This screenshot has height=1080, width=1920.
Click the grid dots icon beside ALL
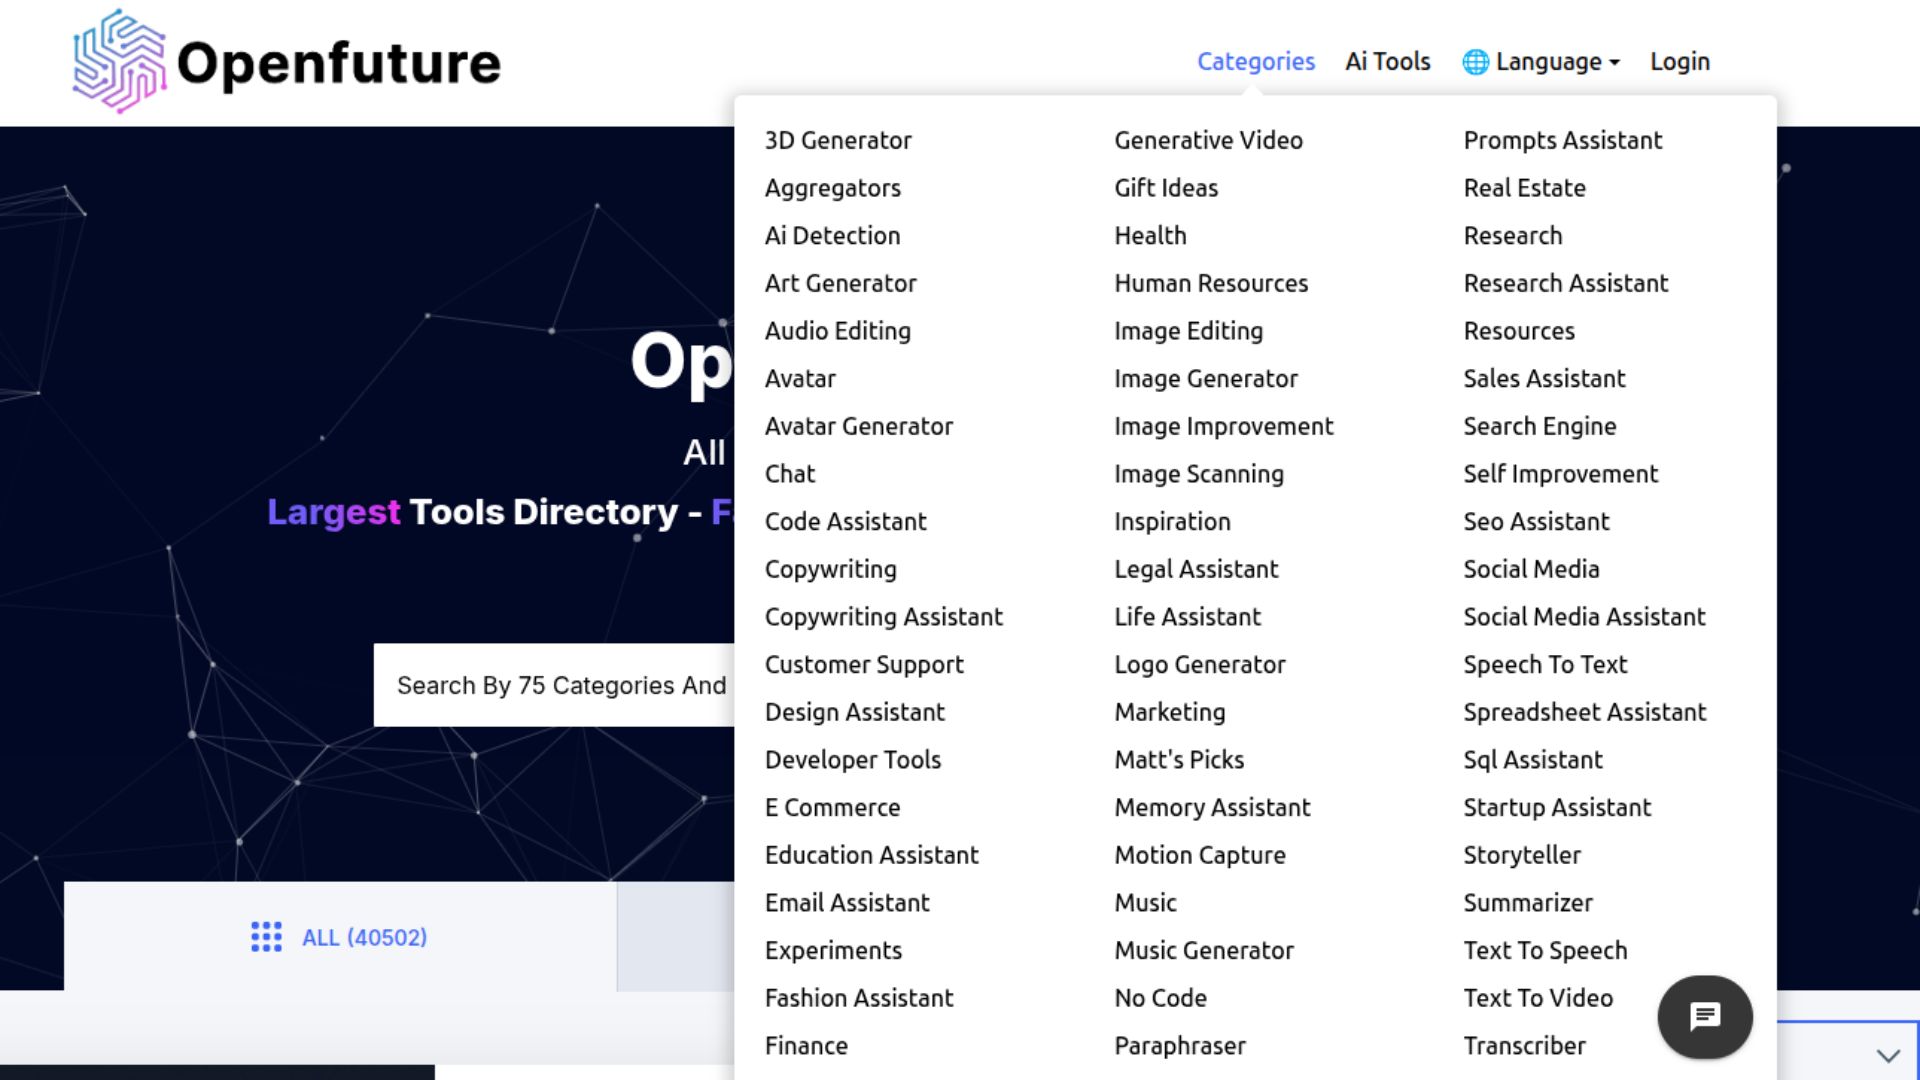tap(266, 937)
